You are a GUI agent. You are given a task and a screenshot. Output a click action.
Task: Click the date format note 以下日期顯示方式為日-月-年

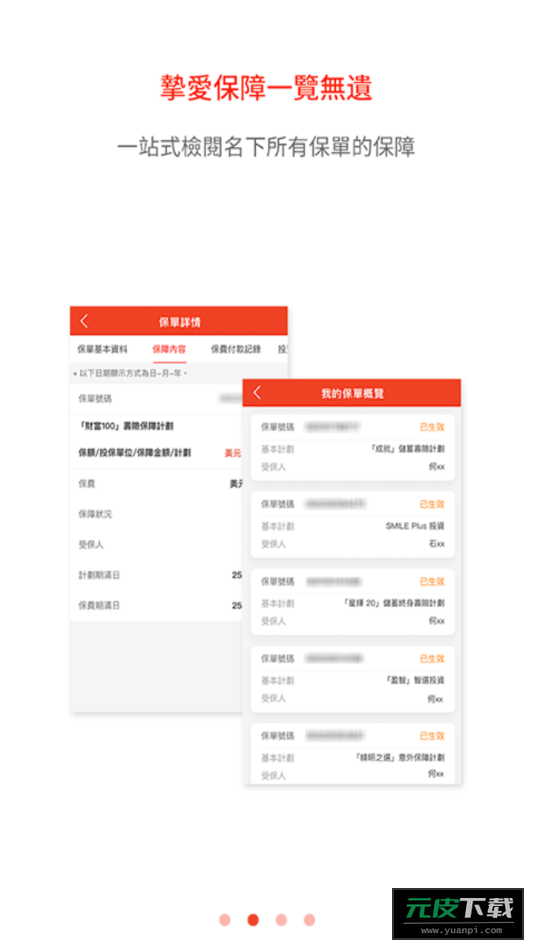click(x=130, y=374)
